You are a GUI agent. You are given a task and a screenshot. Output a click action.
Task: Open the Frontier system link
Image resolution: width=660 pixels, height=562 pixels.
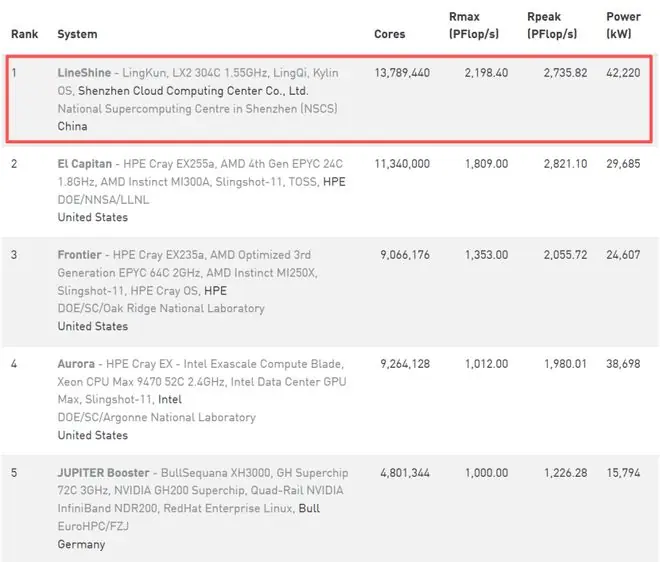click(x=80, y=255)
